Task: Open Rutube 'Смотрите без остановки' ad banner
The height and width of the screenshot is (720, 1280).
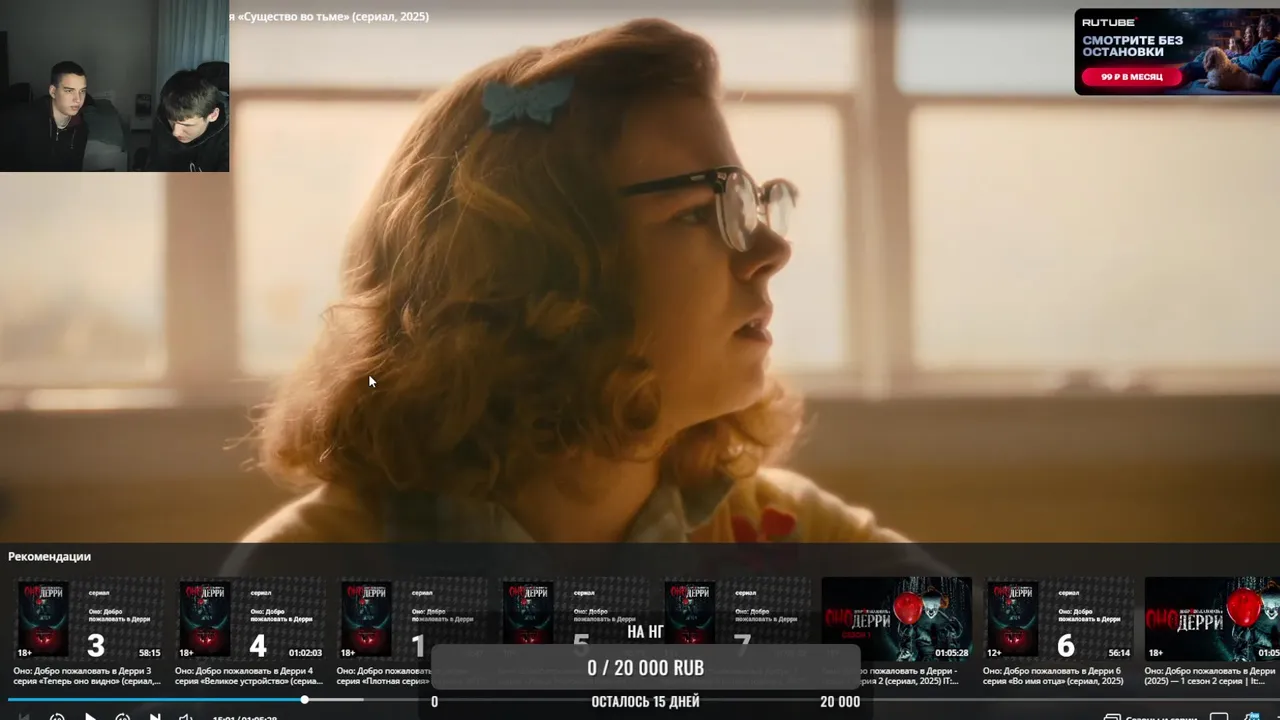Action: tap(1177, 52)
